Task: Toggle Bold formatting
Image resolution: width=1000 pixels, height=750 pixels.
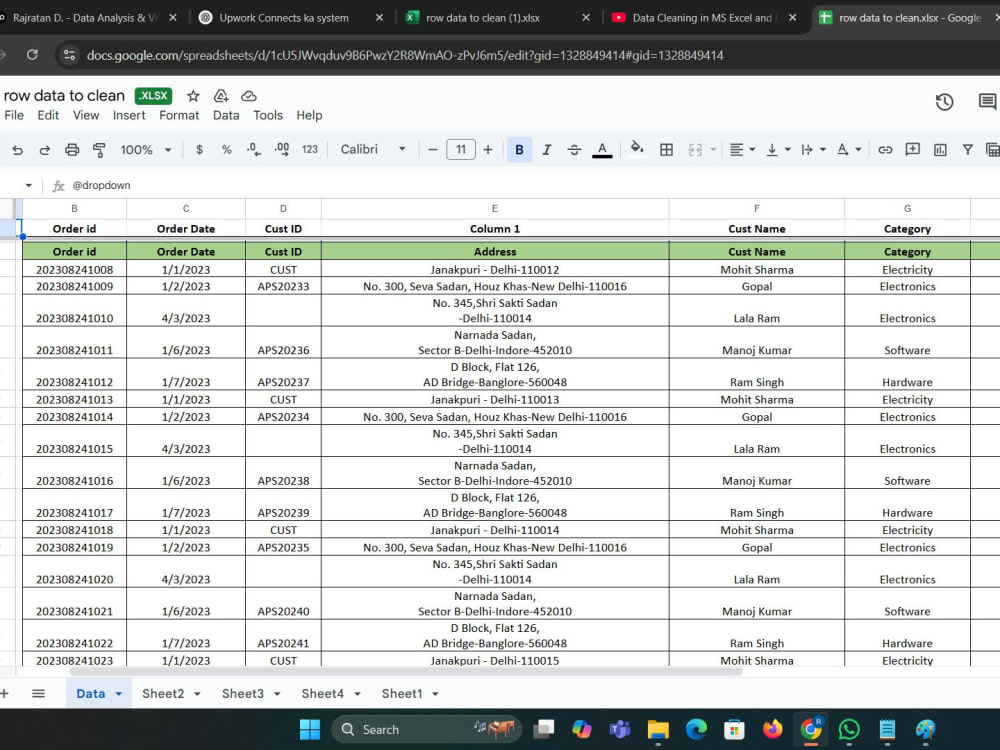Action: point(519,150)
